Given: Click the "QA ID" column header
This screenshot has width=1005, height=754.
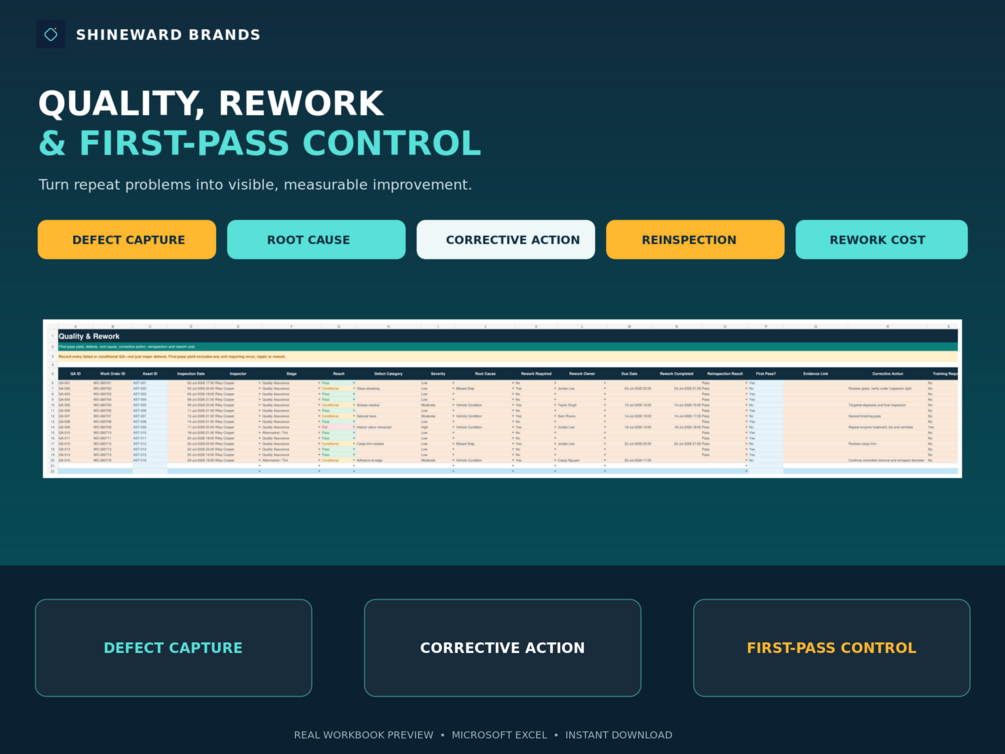Looking at the screenshot, I should pyautogui.click(x=75, y=373).
